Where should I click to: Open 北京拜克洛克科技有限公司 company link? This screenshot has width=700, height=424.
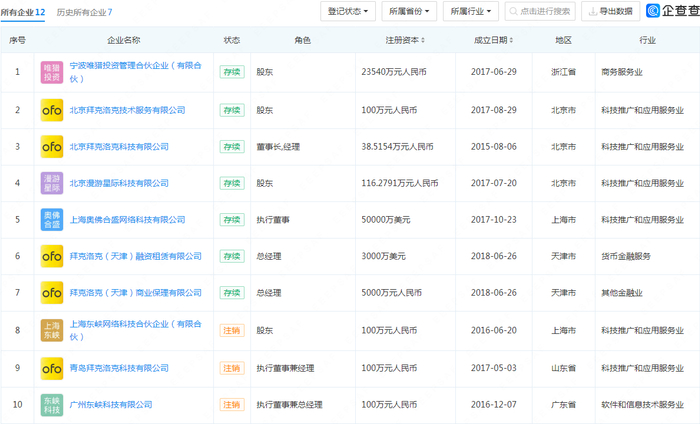pos(119,147)
